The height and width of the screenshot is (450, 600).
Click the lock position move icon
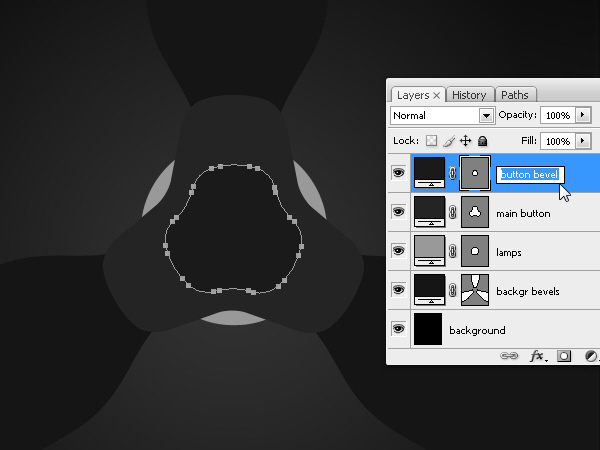465,141
